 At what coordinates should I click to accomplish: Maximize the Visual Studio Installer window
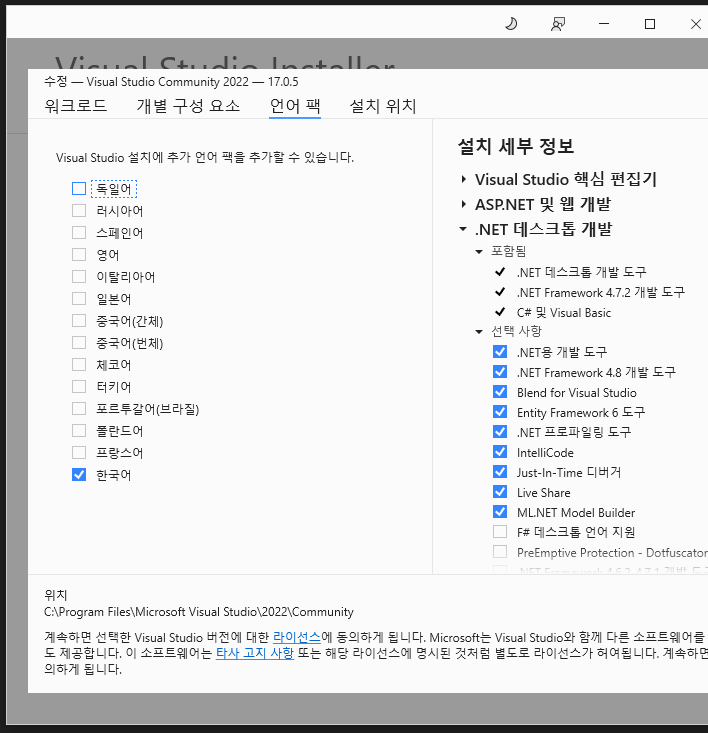tap(650, 24)
